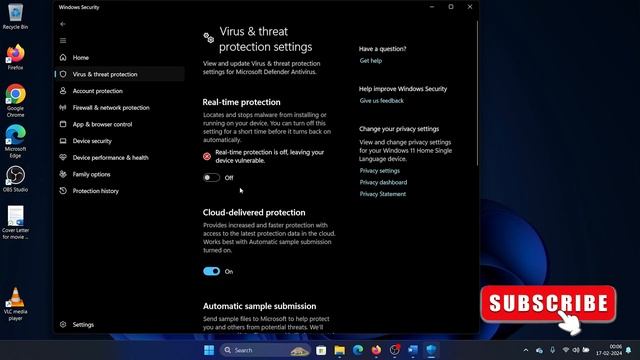The height and width of the screenshot is (360, 640).
Task: Open Microsoft Edge from taskbar
Action: [x=358, y=350]
